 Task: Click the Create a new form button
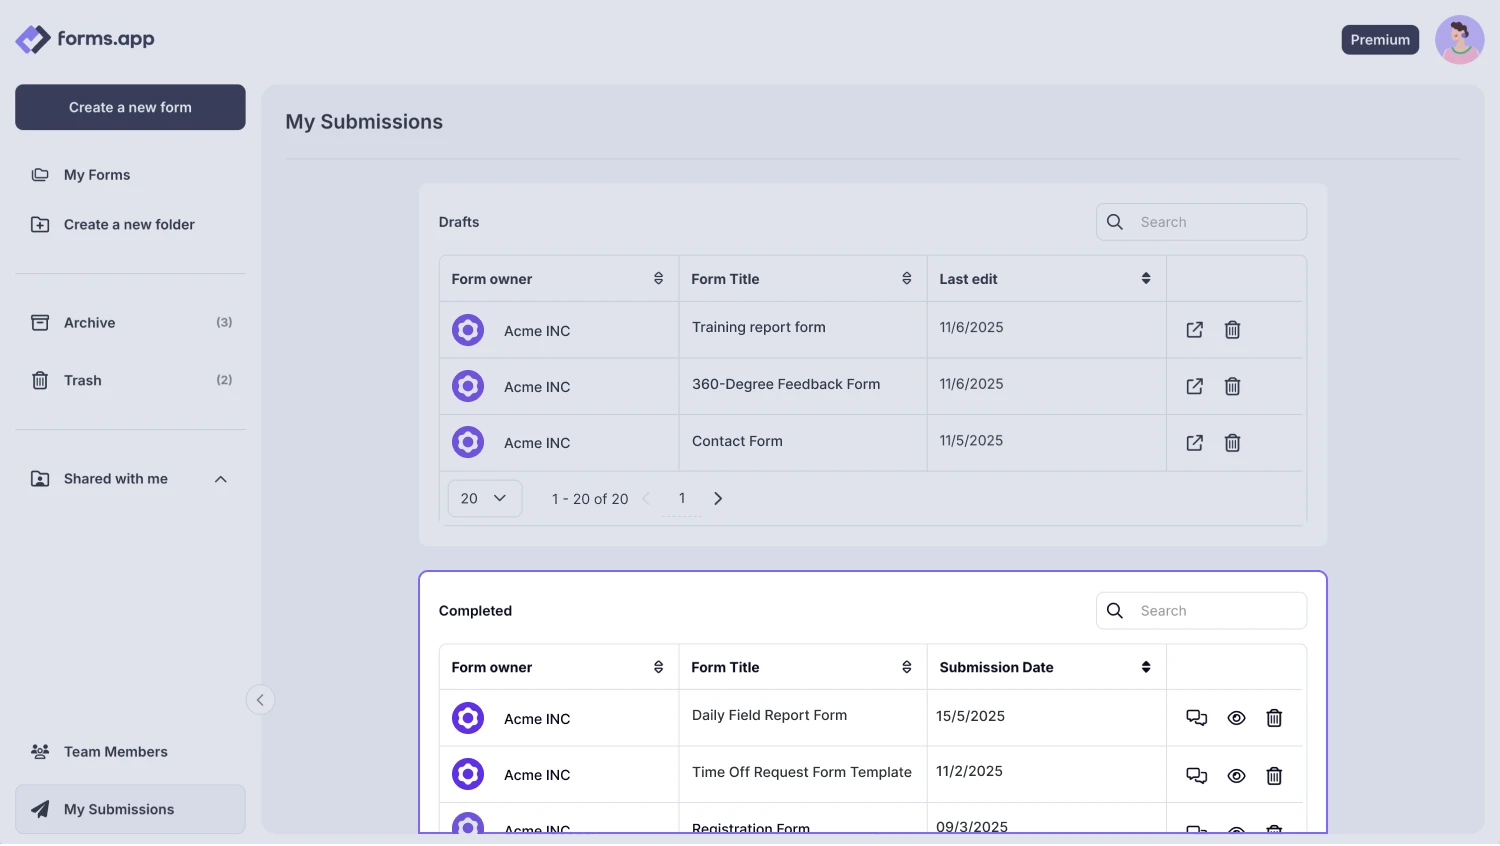130,107
